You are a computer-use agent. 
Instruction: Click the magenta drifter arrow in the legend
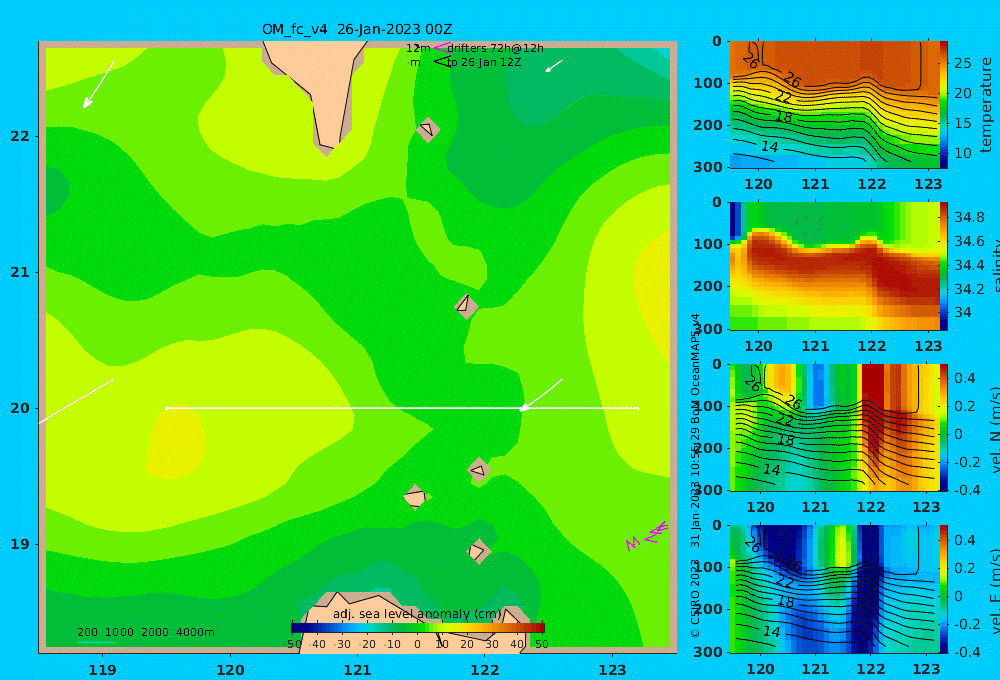coord(441,47)
